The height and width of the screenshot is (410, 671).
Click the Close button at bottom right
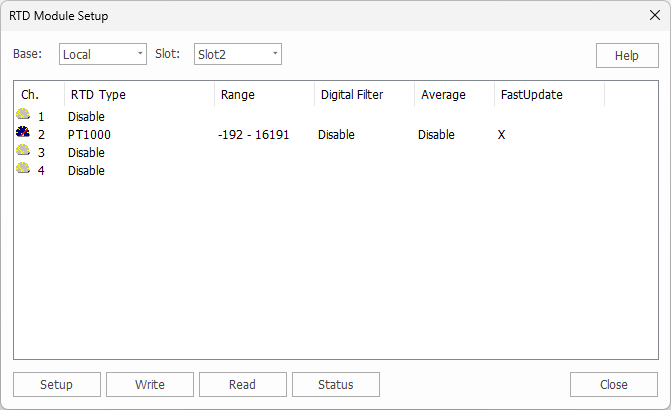pos(614,385)
